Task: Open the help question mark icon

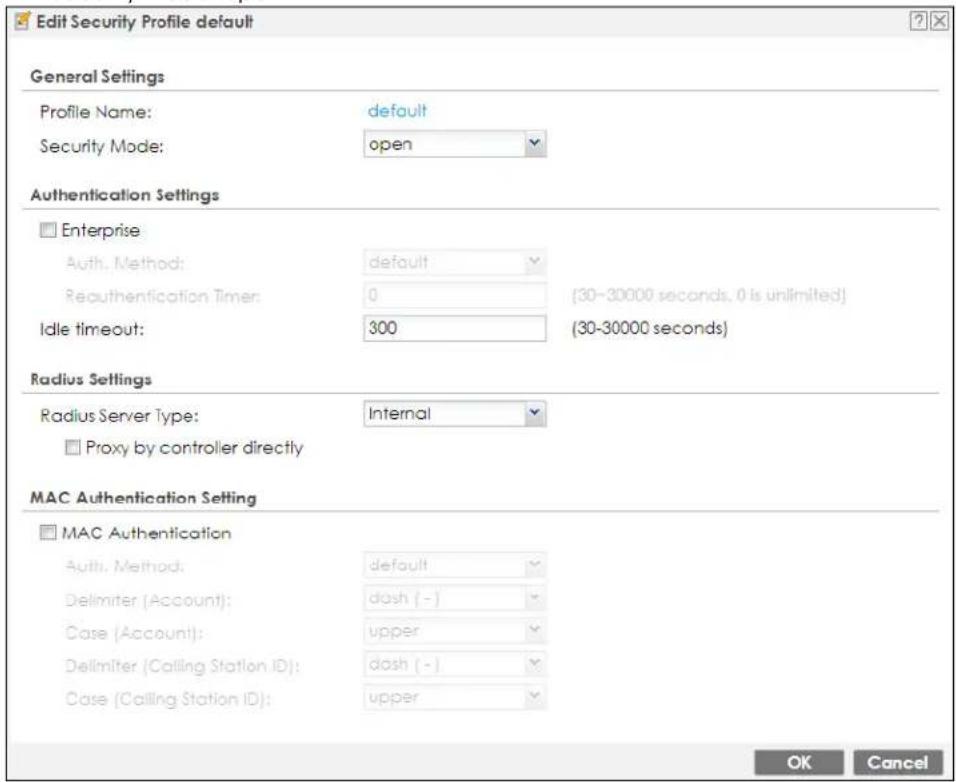Action: coord(917,22)
